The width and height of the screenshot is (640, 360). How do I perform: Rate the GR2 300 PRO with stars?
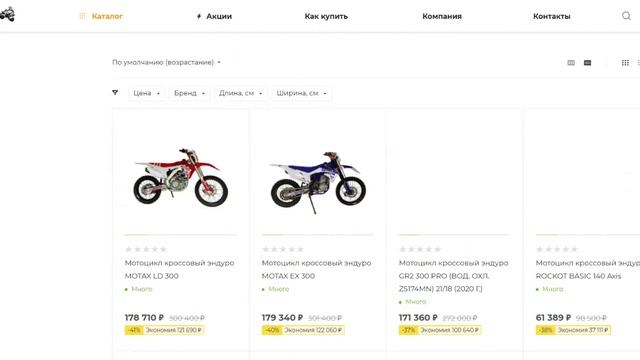[x=420, y=249]
